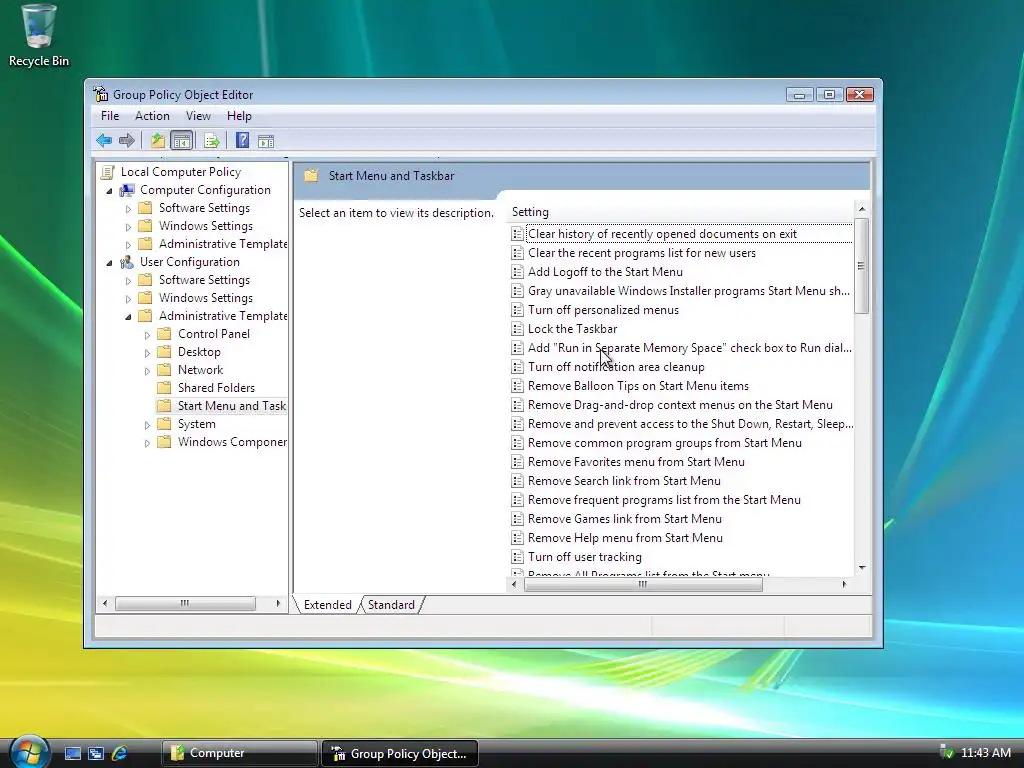
Task: Click policy icon beside Add Logoff to Start Menu
Action: [517, 272]
